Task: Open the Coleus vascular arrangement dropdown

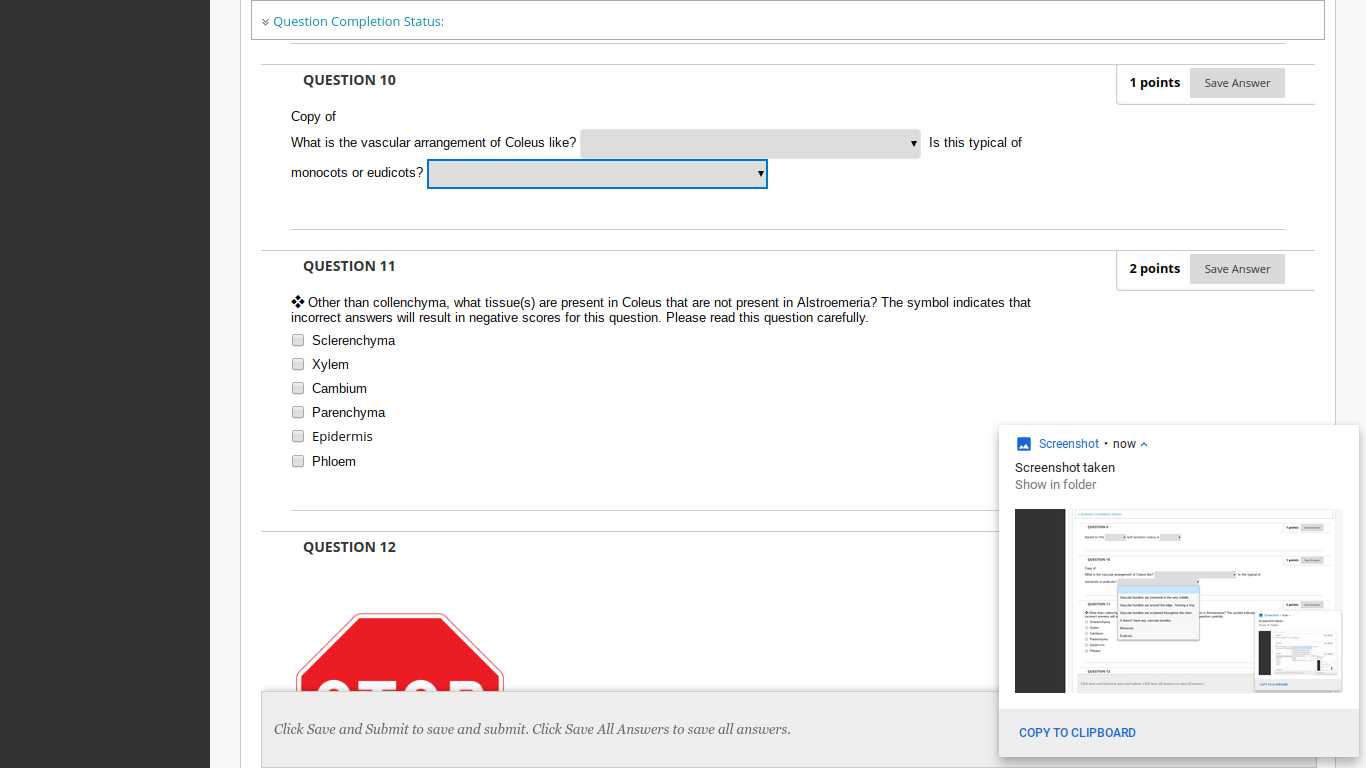Action: click(x=750, y=144)
